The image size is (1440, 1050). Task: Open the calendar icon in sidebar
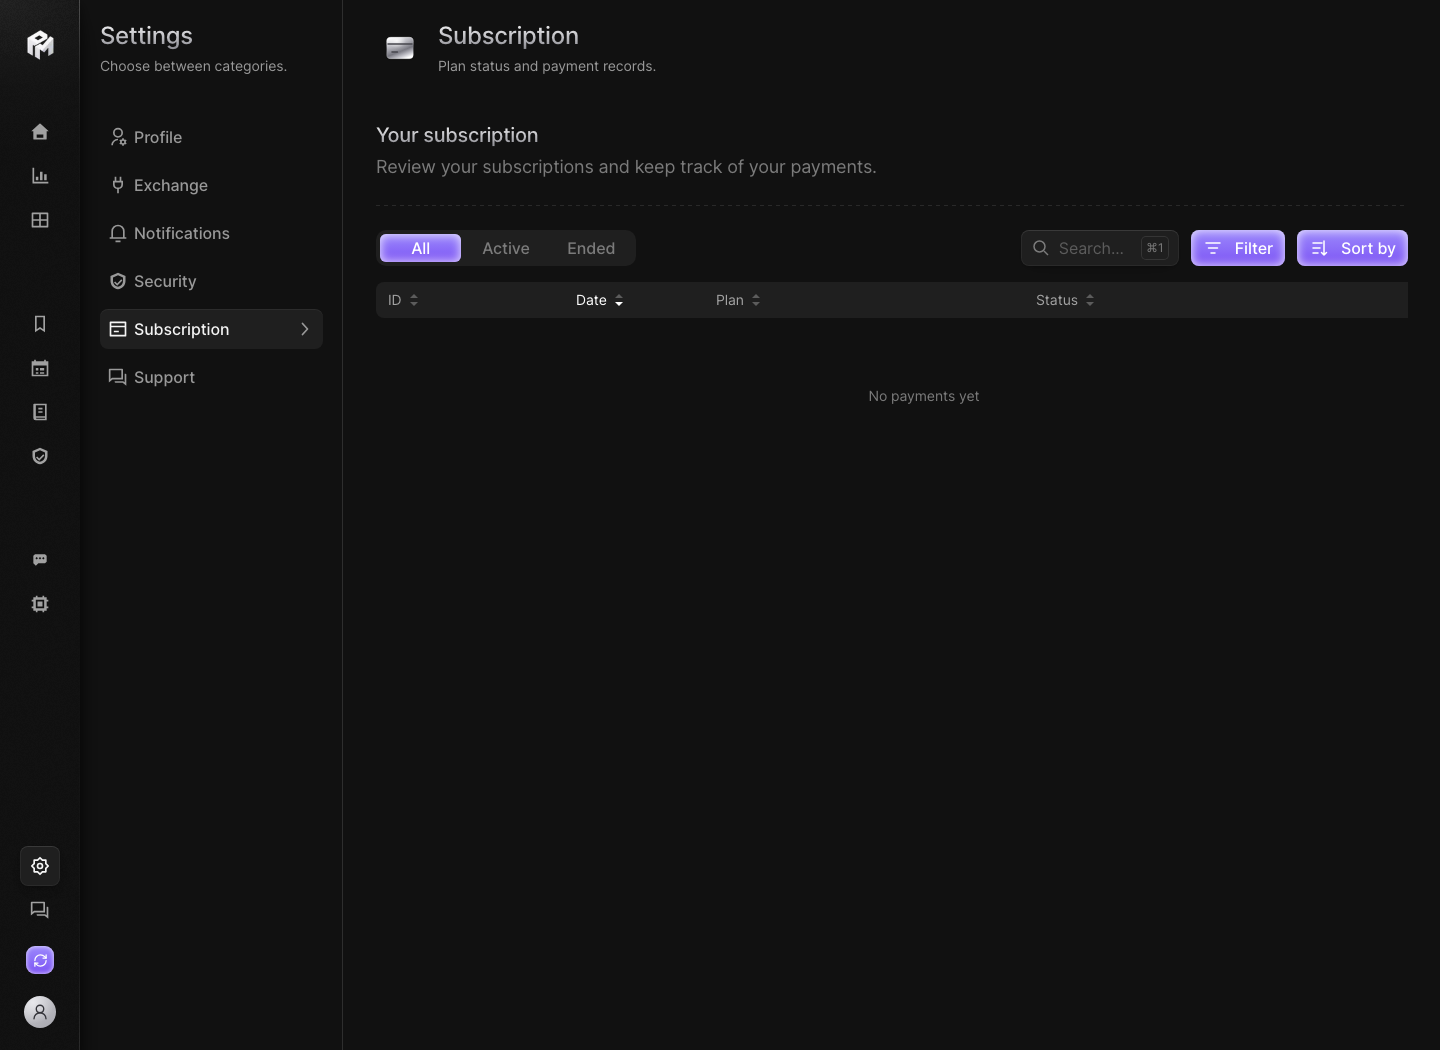tap(40, 368)
